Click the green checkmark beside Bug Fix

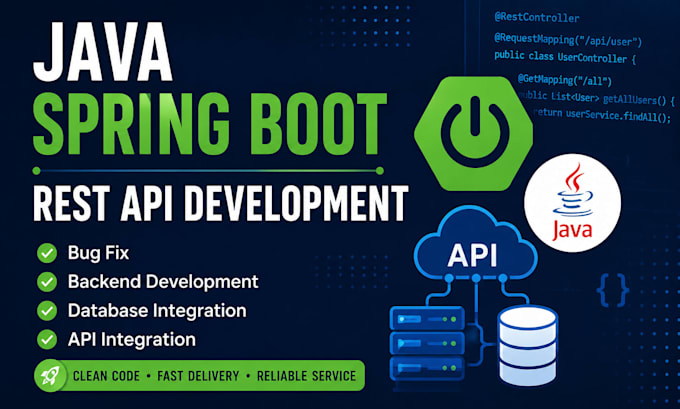click(x=47, y=253)
